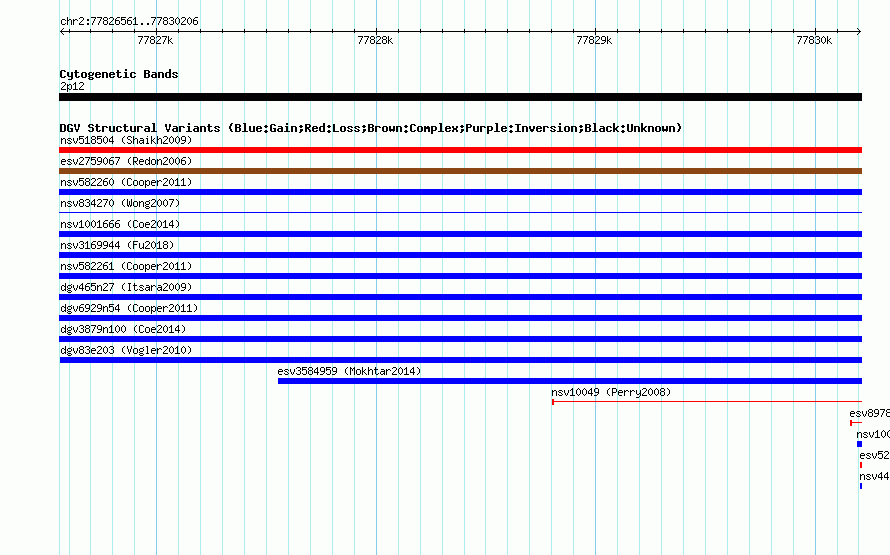Click the 77827k ruler tick label
The width and height of the screenshot is (890, 555).
point(155,40)
